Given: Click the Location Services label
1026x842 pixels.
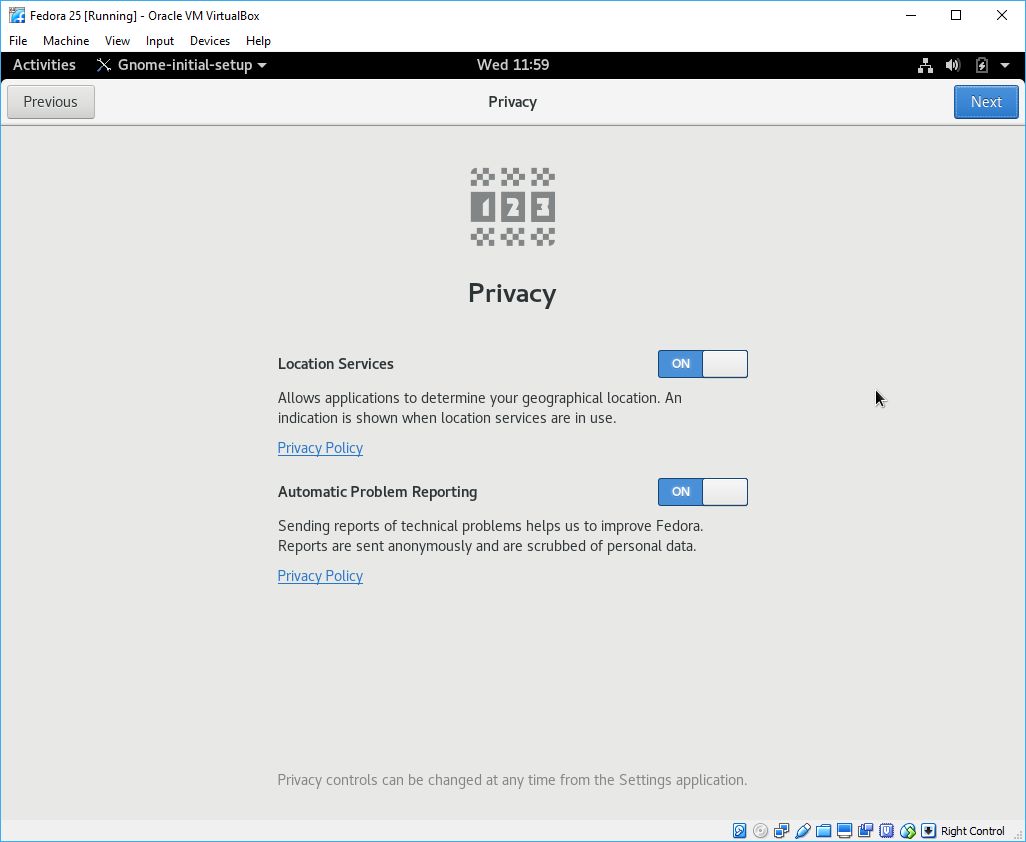Looking at the screenshot, I should point(336,364).
